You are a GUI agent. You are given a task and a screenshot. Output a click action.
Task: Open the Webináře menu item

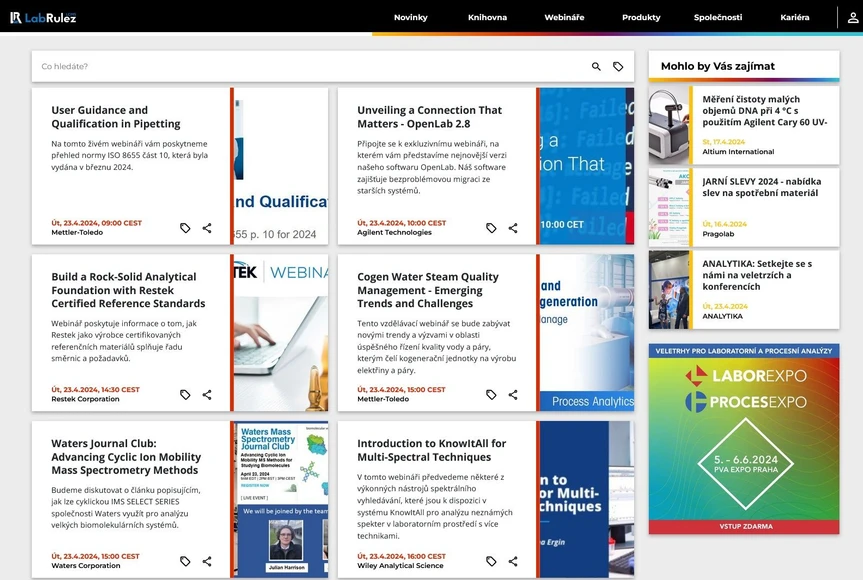(564, 17)
